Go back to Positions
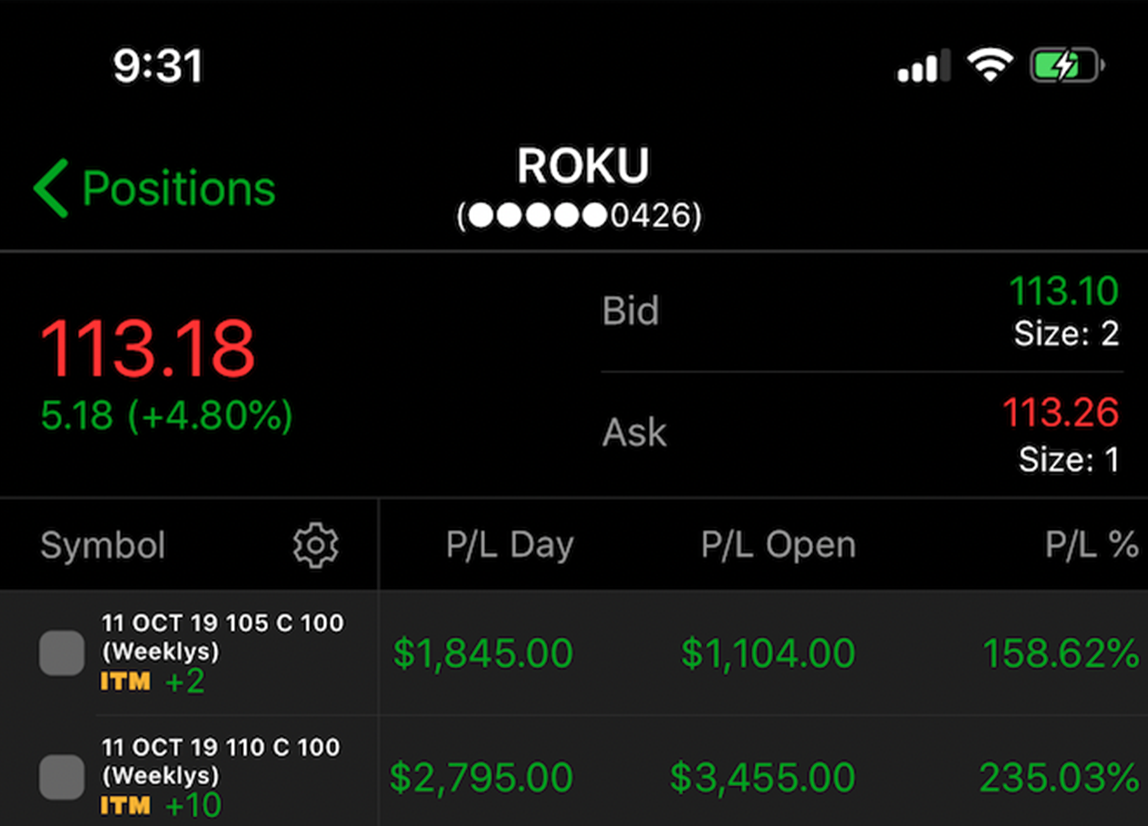This screenshot has height=826, width=1148. pyautogui.click(x=154, y=188)
